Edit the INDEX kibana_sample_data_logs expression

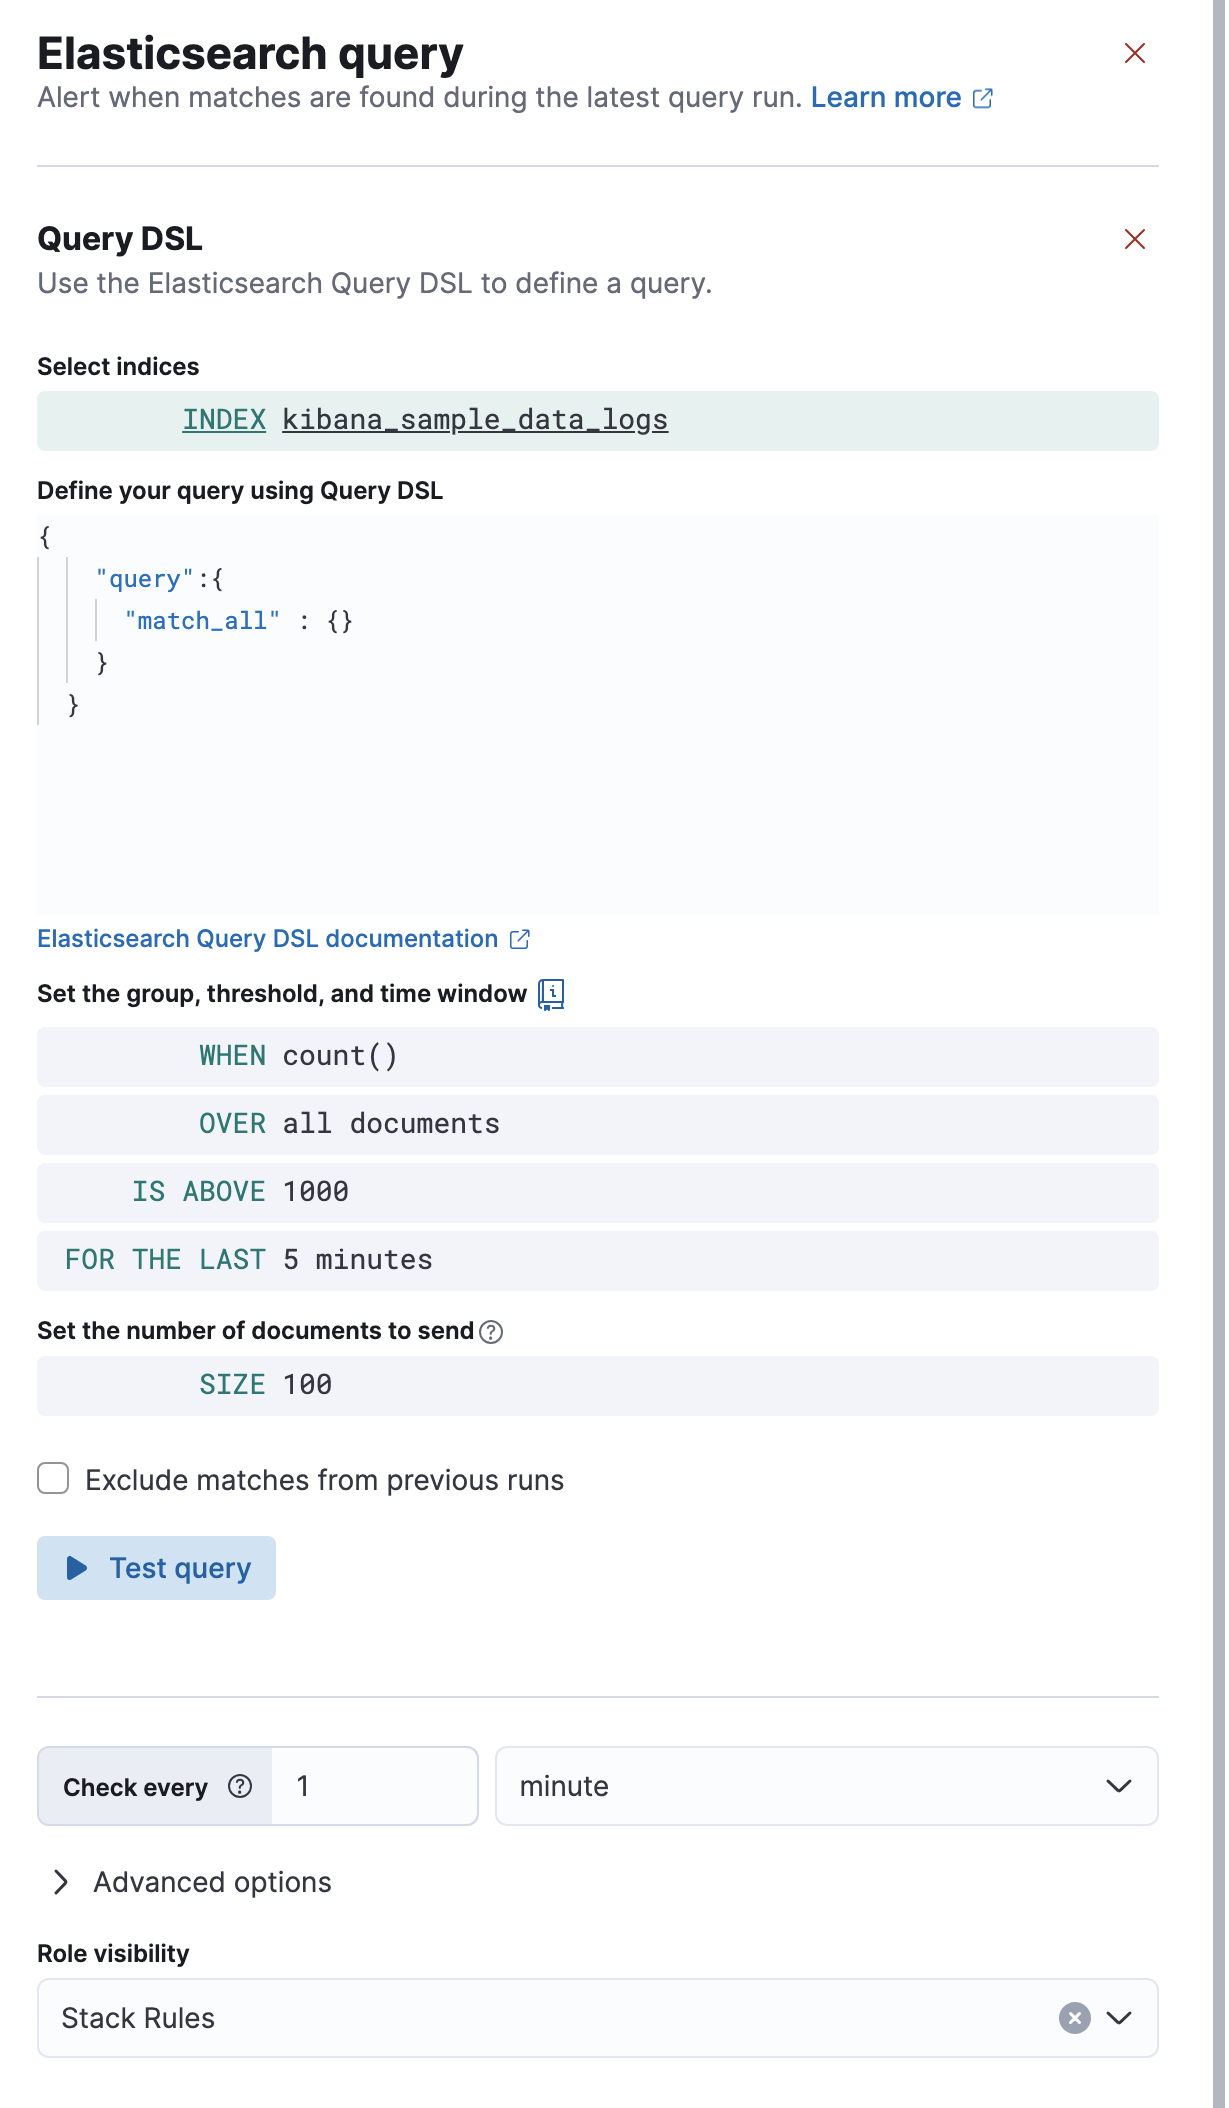(425, 420)
